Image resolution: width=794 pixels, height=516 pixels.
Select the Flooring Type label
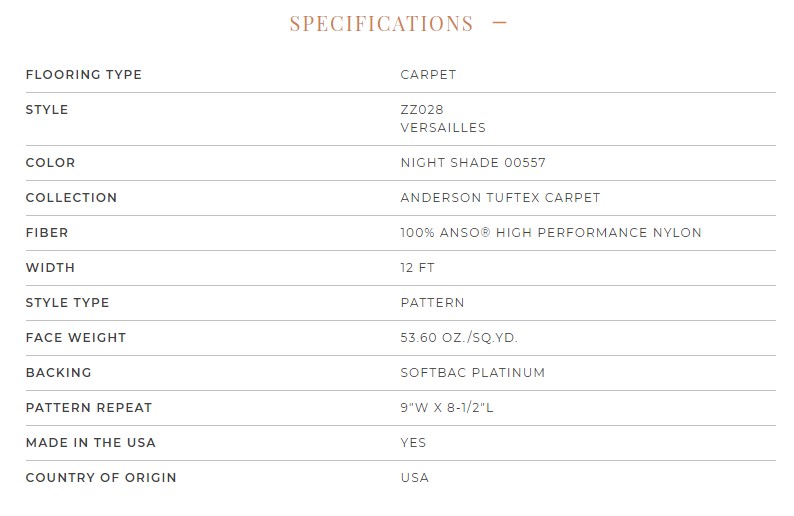tap(84, 74)
